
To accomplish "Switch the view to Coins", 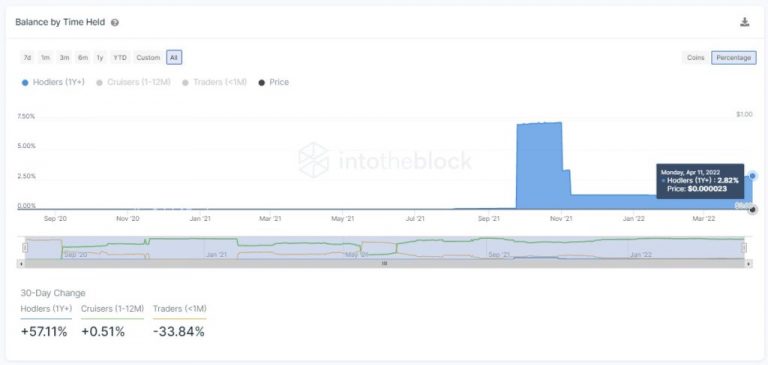I will click(x=695, y=58).
